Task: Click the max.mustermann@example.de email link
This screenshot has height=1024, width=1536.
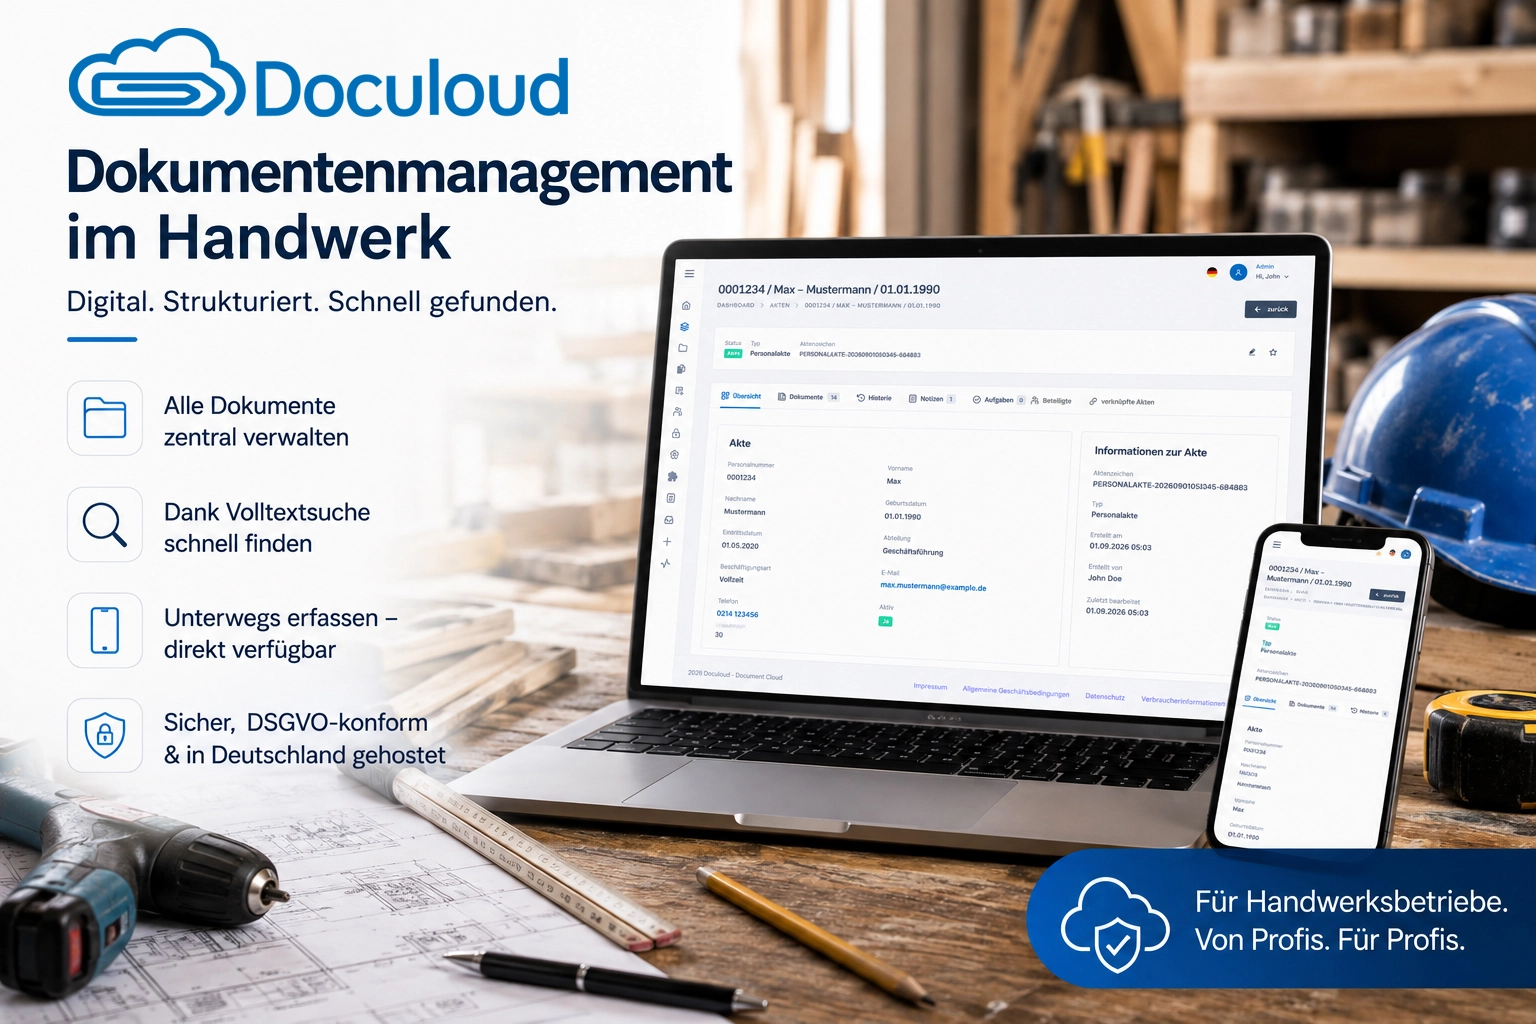Action: 933,587
